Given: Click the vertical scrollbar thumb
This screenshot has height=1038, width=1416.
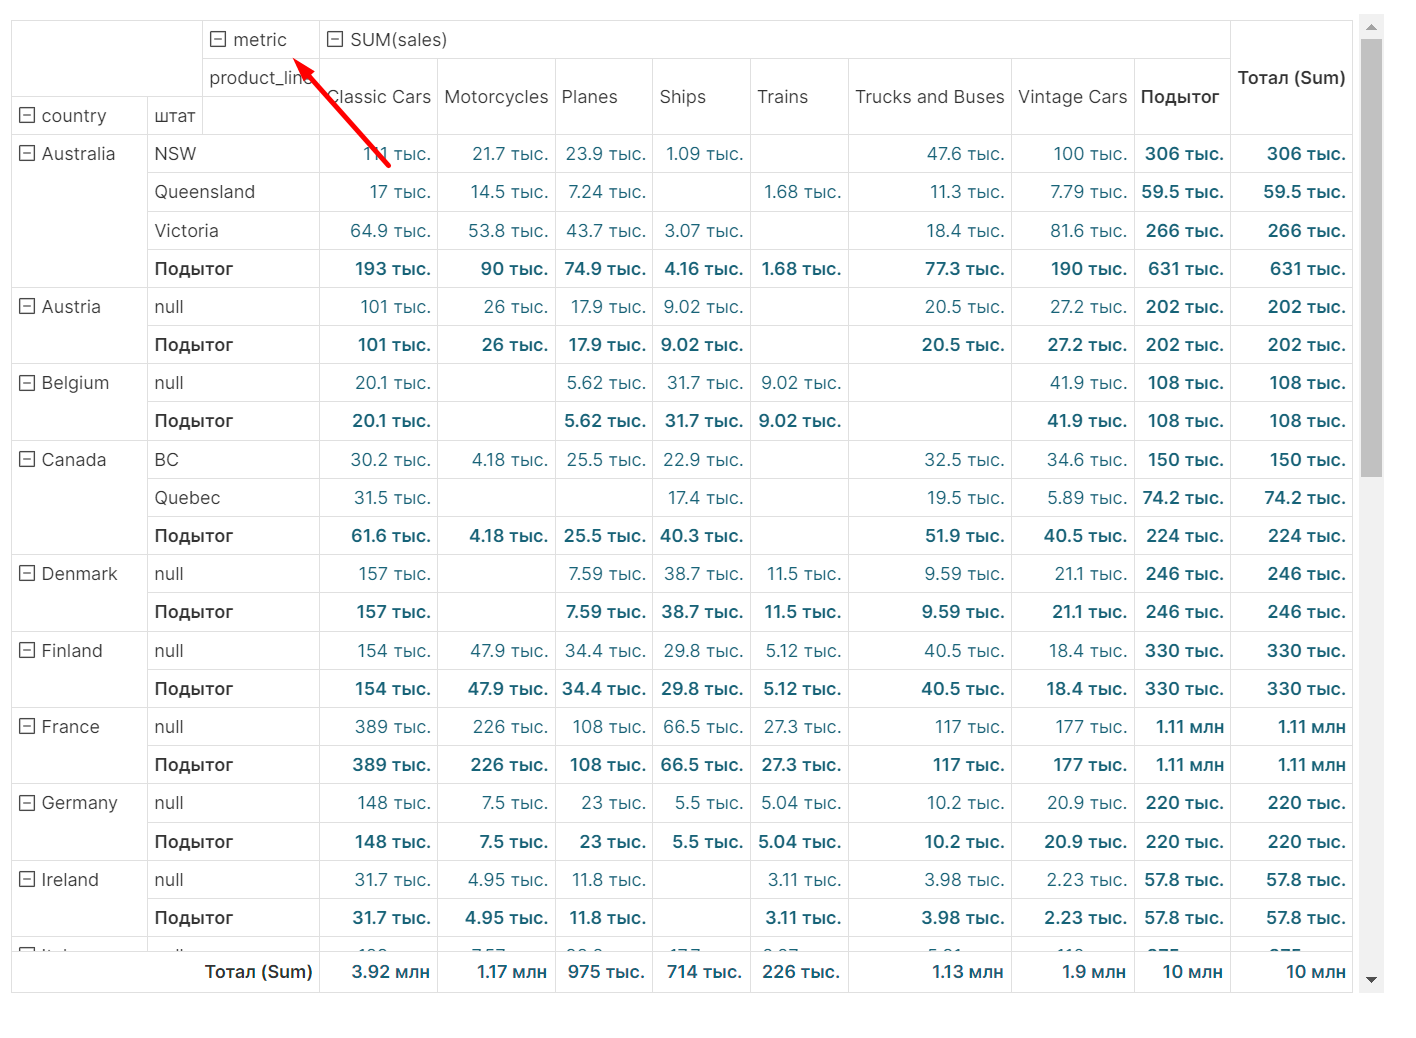Looking at the screenshot, I should [1371, 258].
